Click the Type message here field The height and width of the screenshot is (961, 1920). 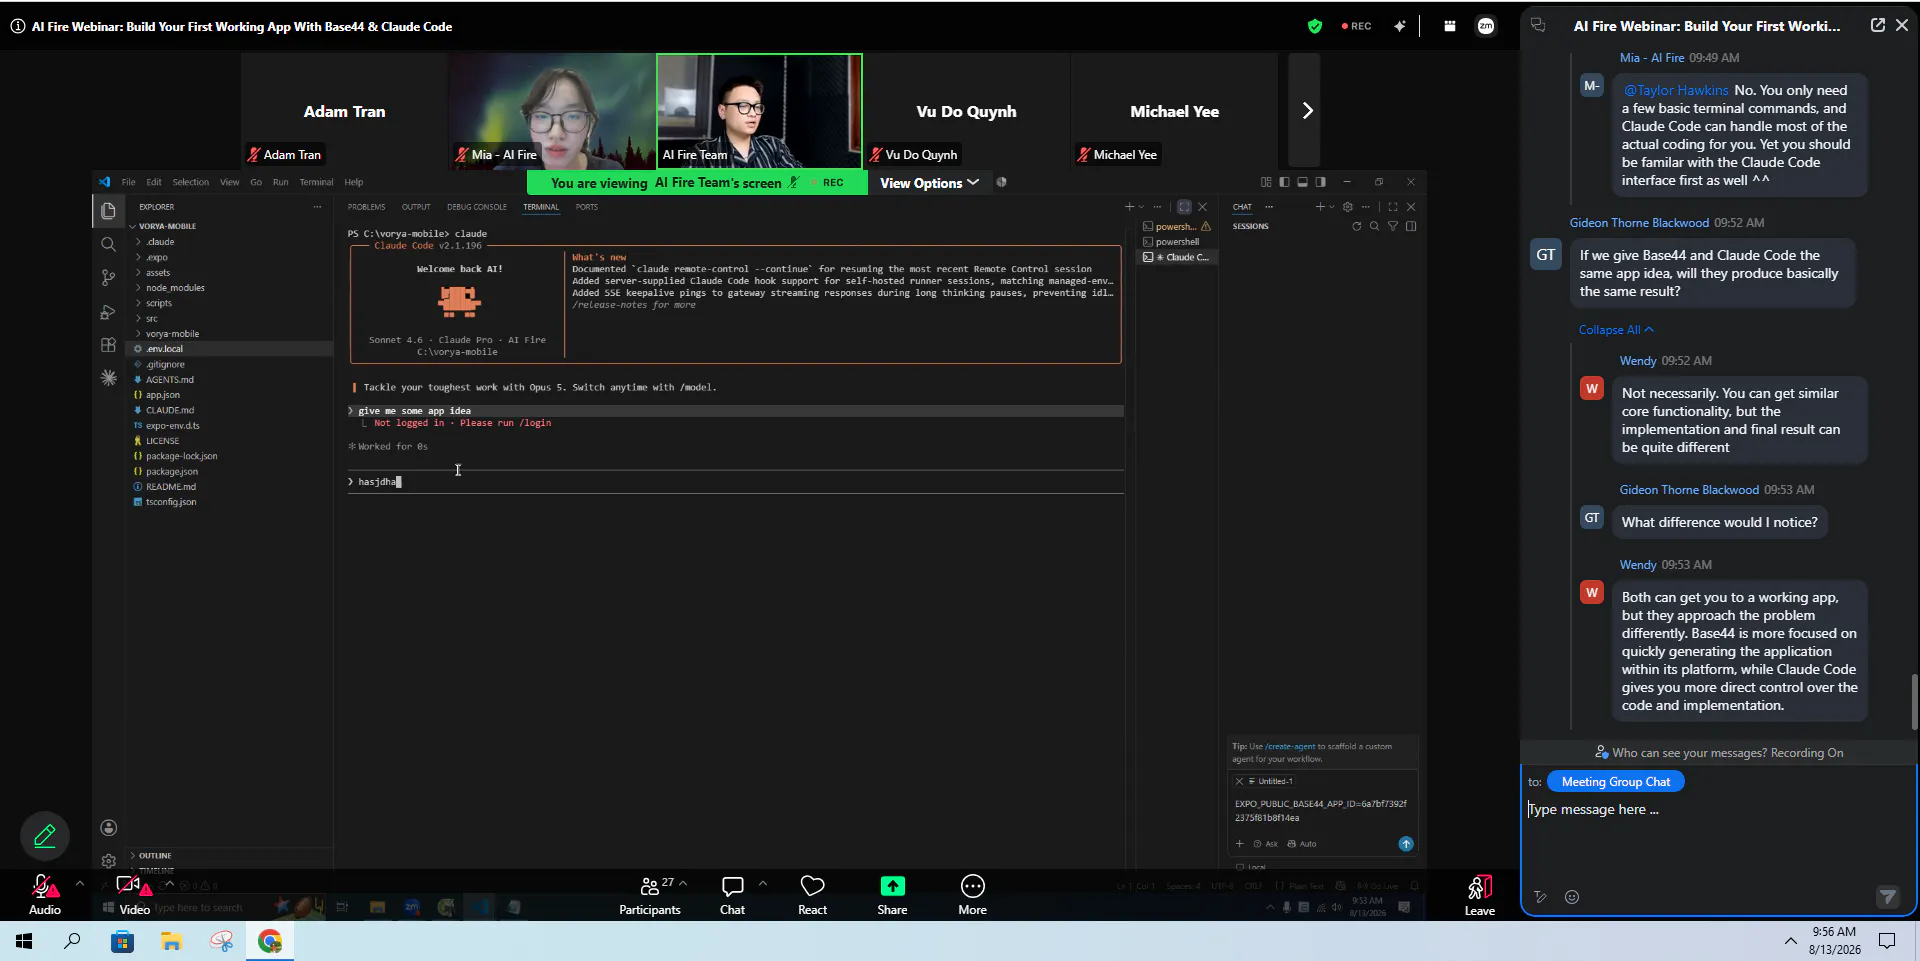(1718, 810)
